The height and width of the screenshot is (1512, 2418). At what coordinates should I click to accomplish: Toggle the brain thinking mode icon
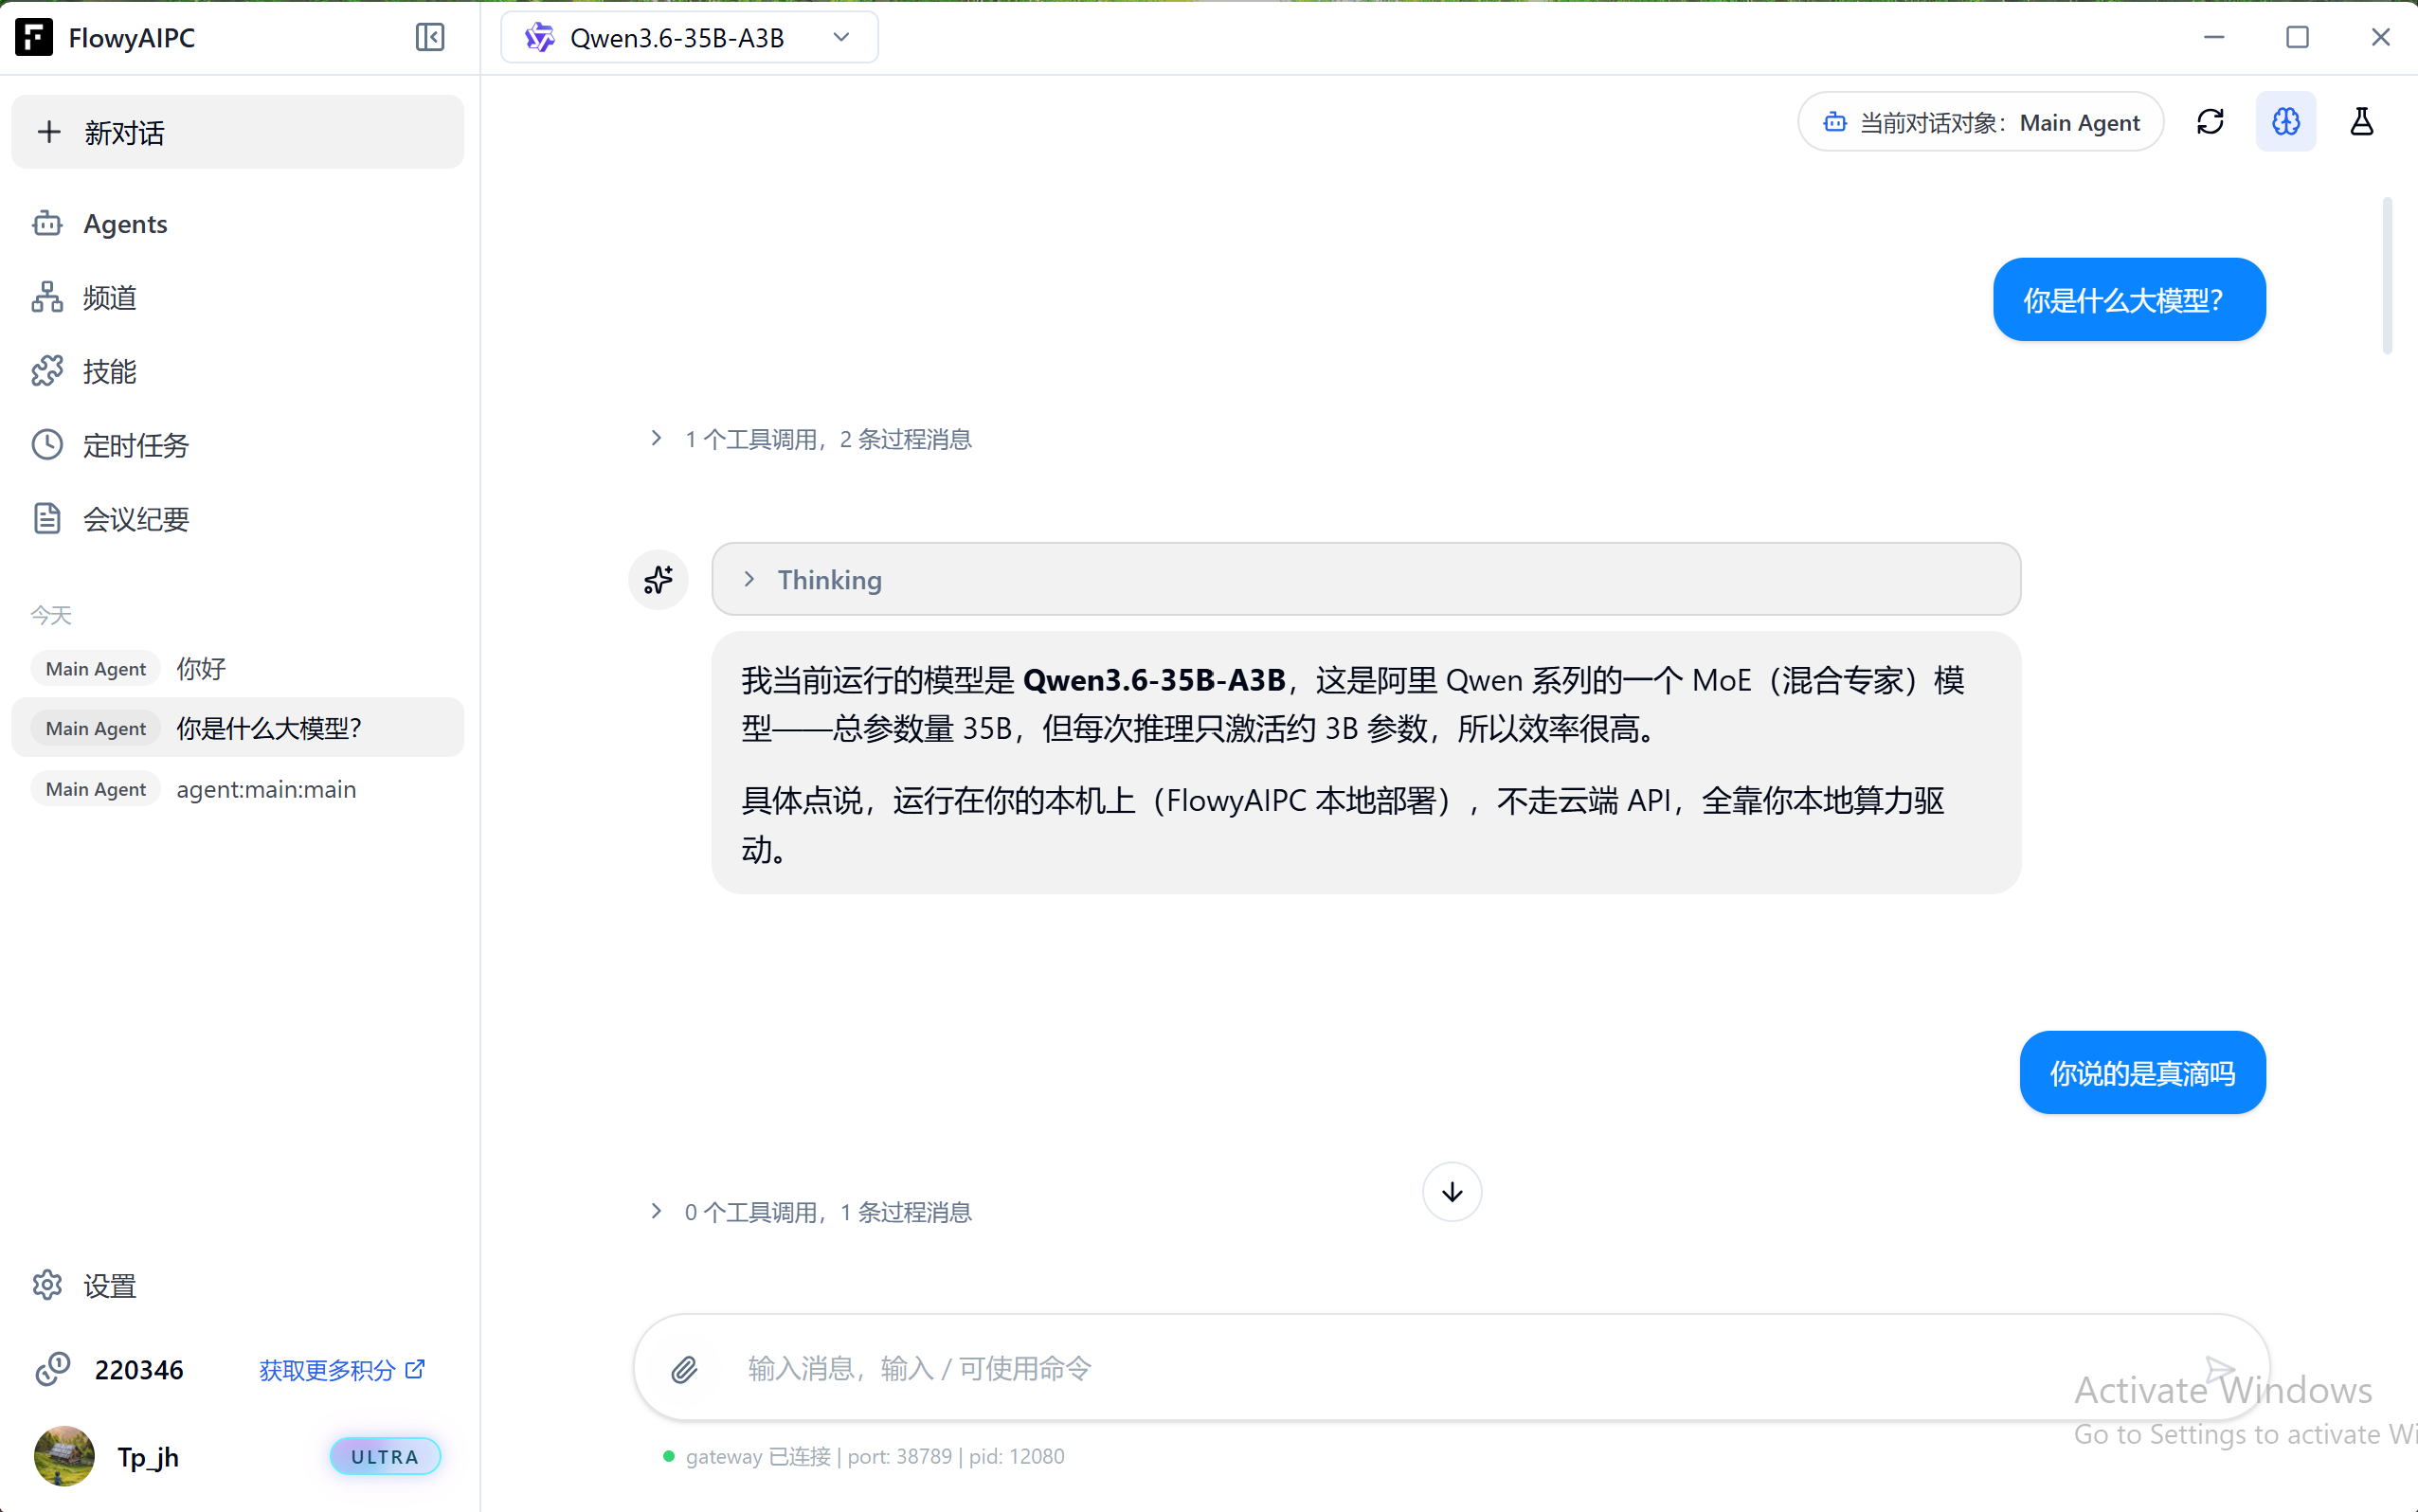pos(2286,122)
